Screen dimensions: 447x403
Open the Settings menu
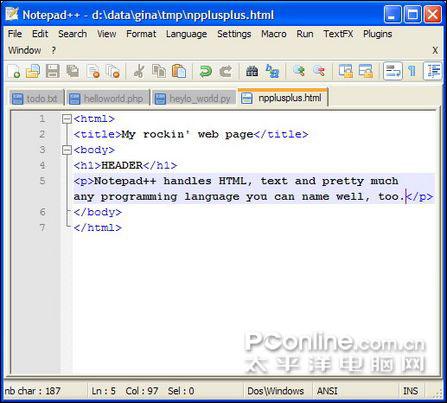pyautogui.click(x=234, y=34)
